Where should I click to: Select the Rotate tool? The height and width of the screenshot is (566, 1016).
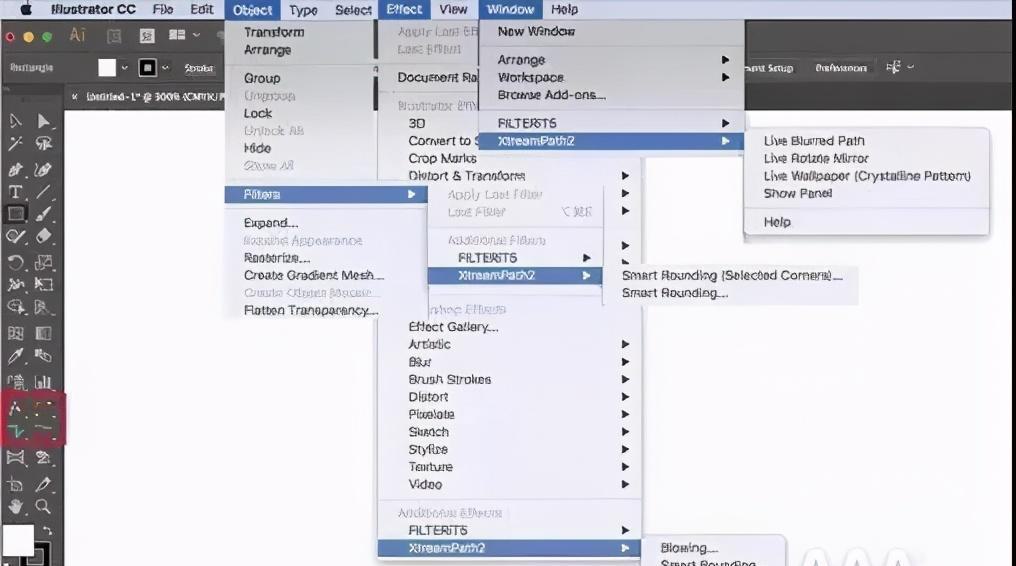[x=16, y=263]
